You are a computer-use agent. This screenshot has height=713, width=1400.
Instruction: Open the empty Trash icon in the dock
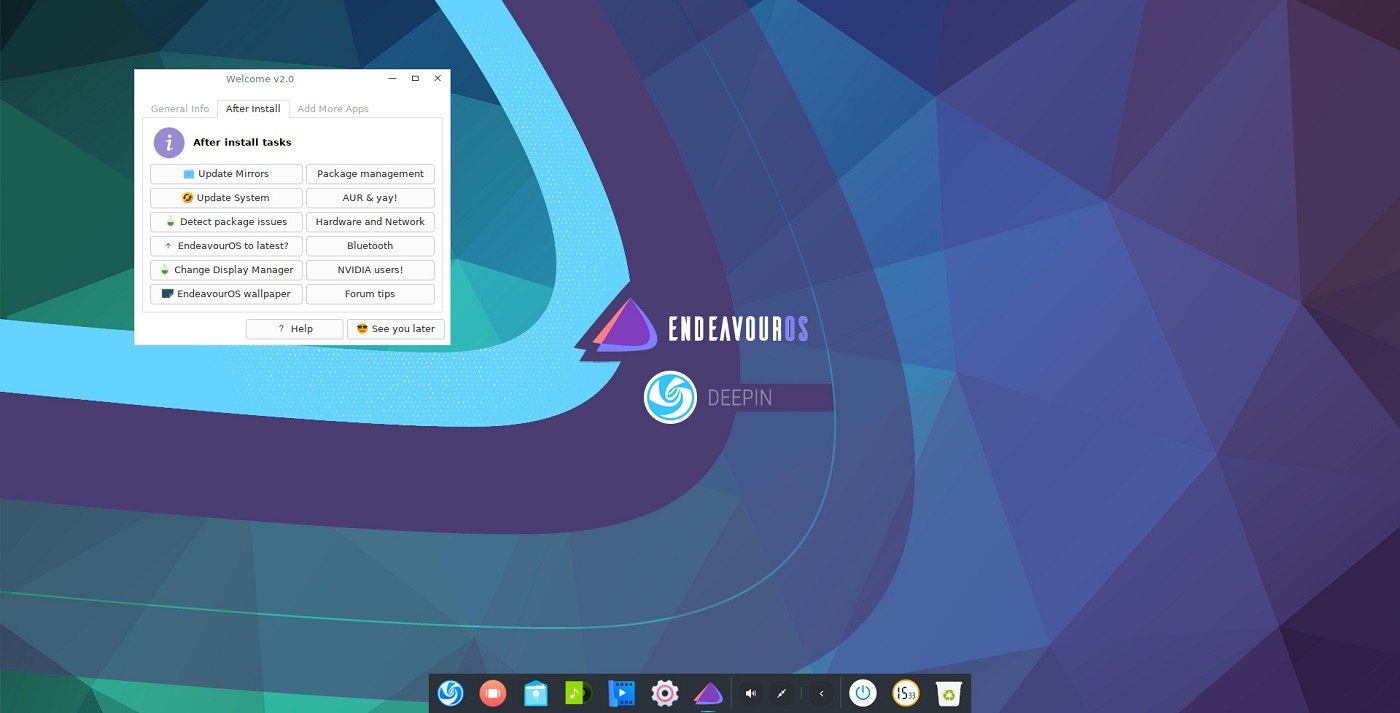(x=947, y=692)
